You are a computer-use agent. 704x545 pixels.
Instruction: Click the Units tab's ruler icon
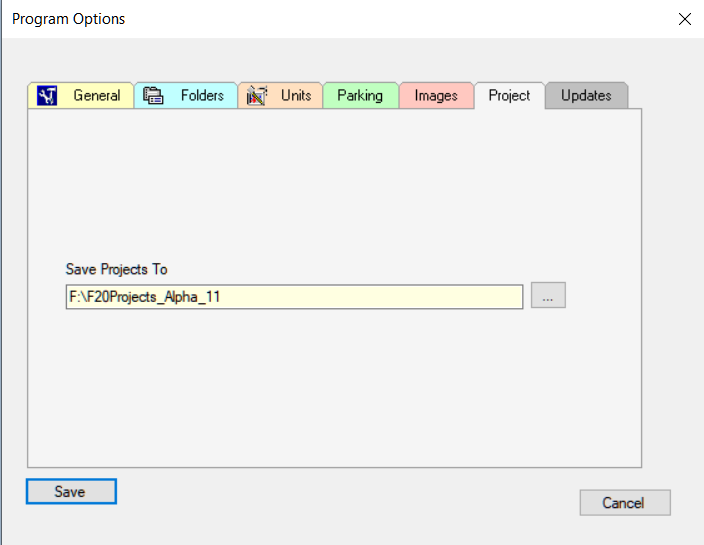click(x=257, y=96)
